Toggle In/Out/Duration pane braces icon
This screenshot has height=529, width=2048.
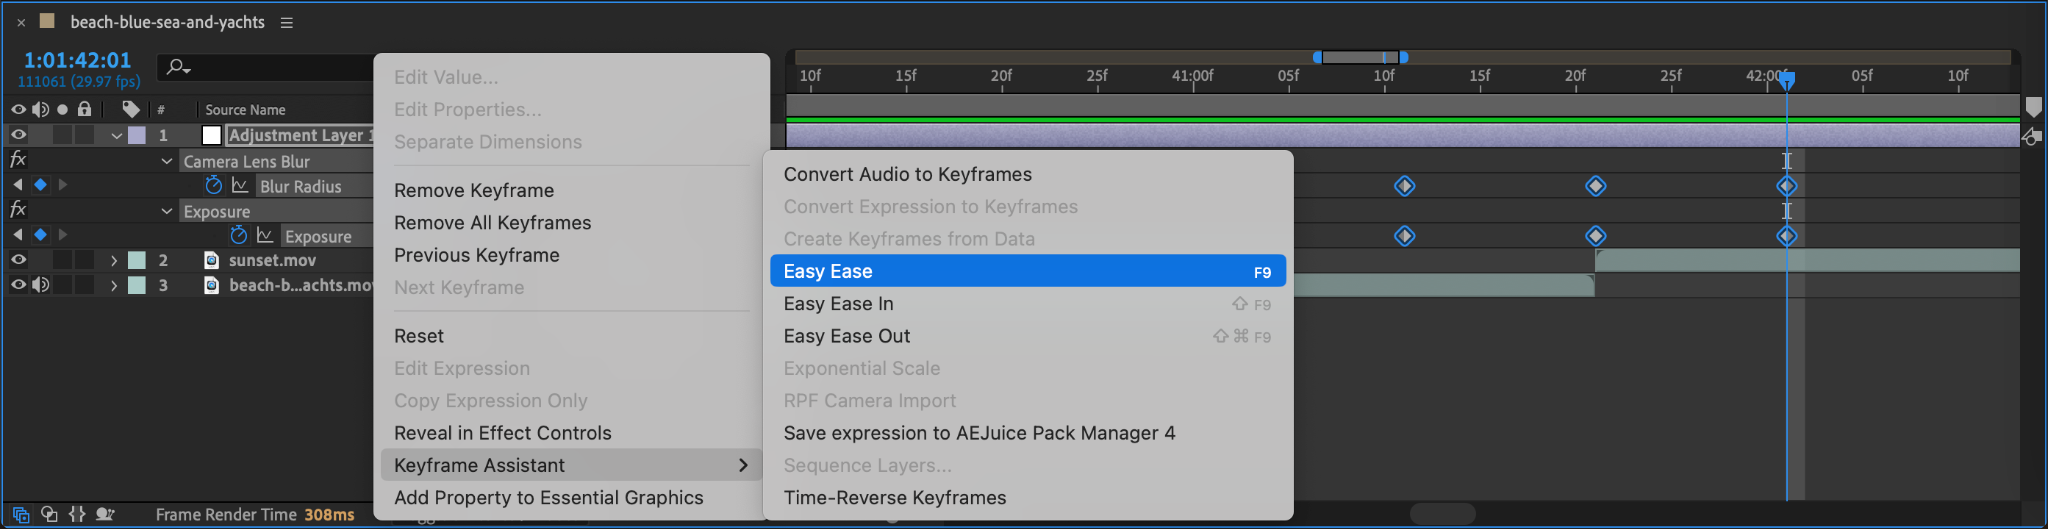[x=77, y=514]
